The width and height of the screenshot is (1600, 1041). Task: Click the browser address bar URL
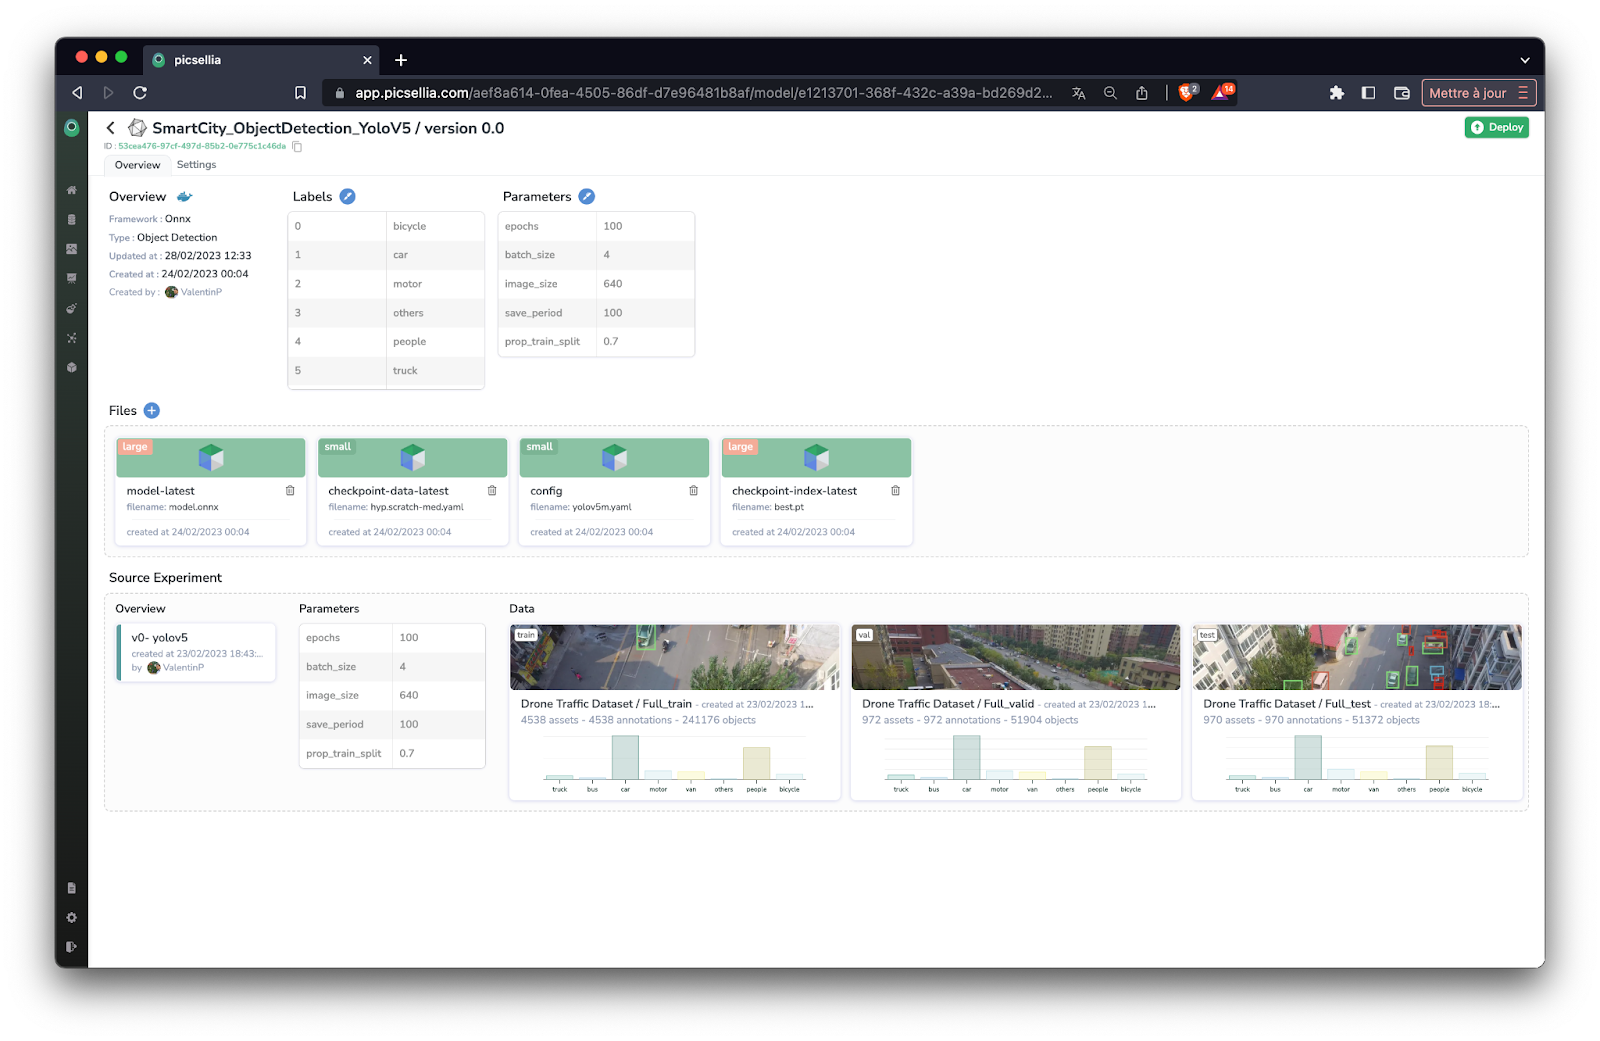[703, 93]
